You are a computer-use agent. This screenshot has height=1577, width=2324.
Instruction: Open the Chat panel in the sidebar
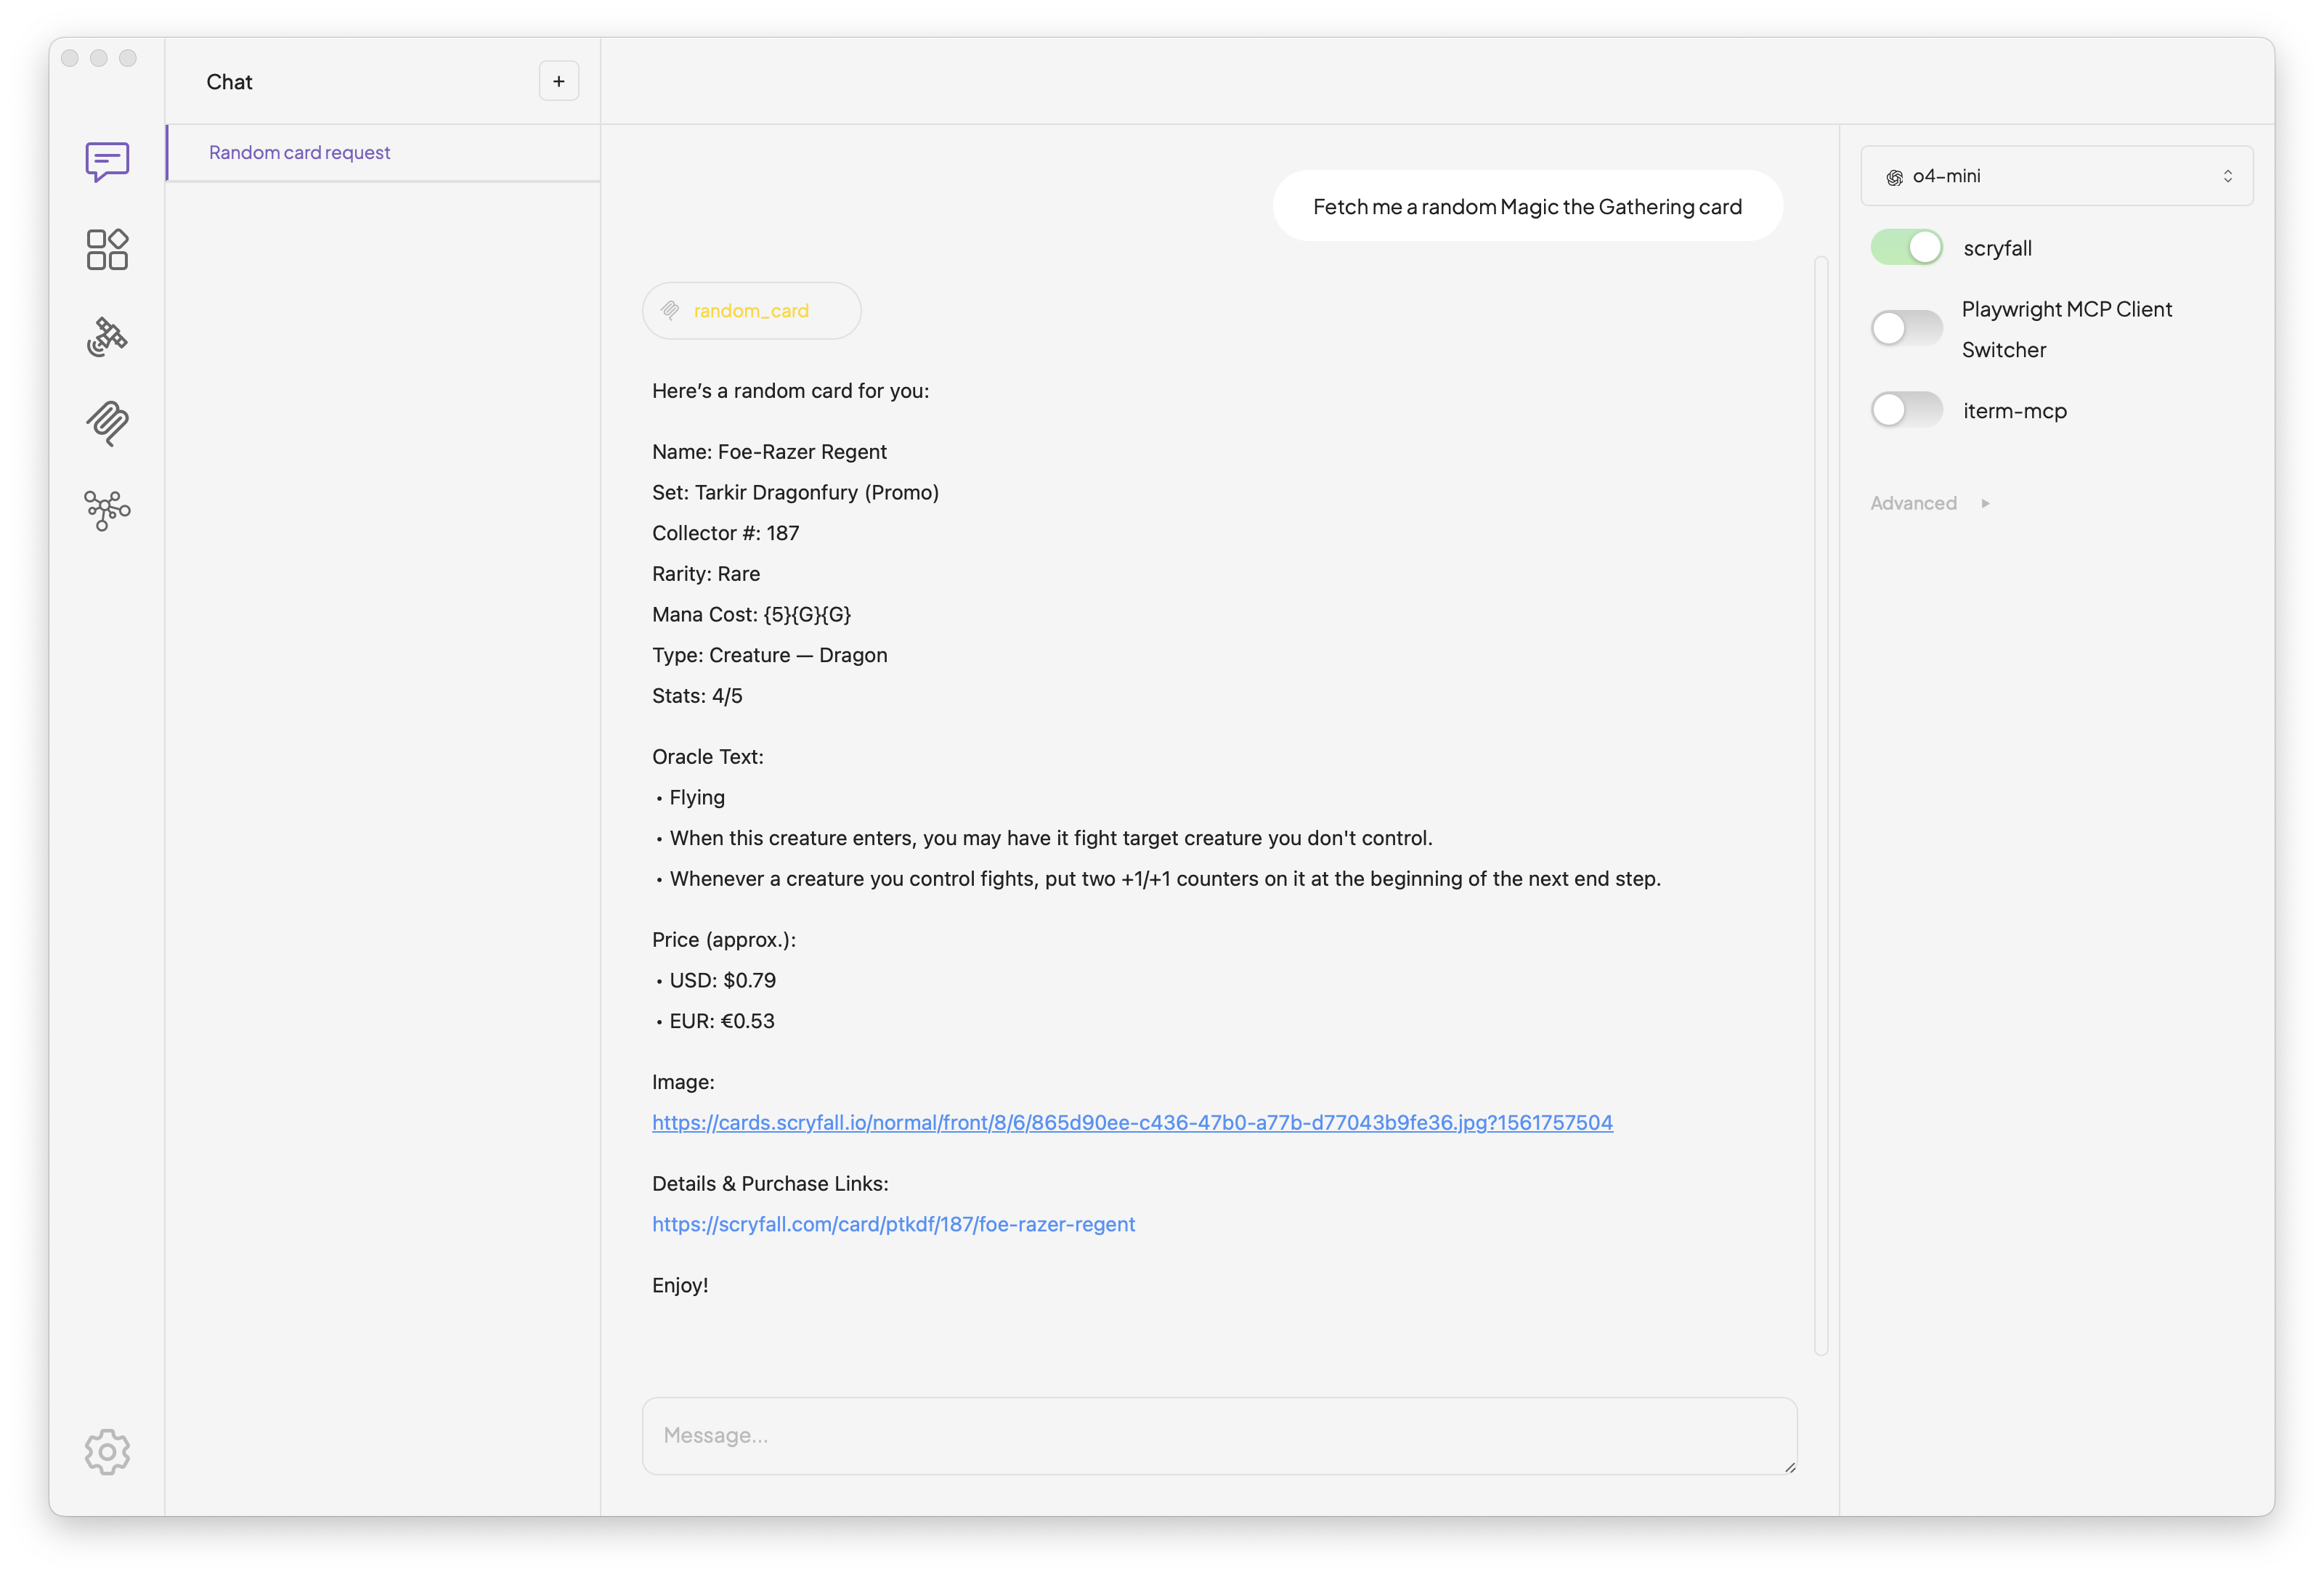pos(106,161)
